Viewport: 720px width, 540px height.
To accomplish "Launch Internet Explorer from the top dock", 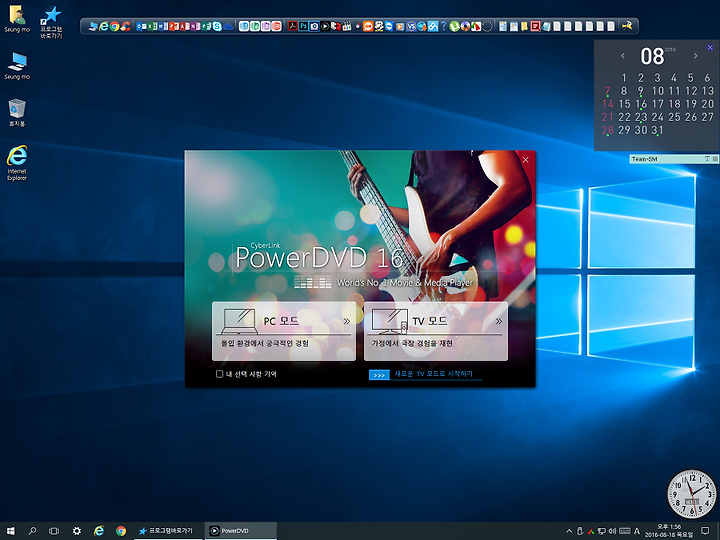I will (x=104, y=26).
